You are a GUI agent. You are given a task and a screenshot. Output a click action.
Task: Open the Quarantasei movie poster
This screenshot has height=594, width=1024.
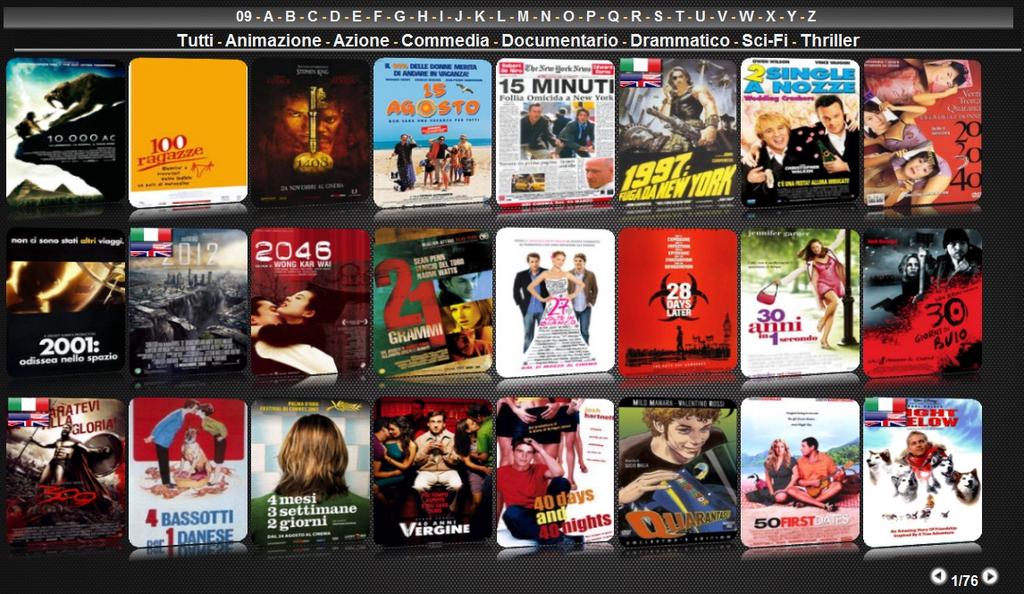point(677,472)
